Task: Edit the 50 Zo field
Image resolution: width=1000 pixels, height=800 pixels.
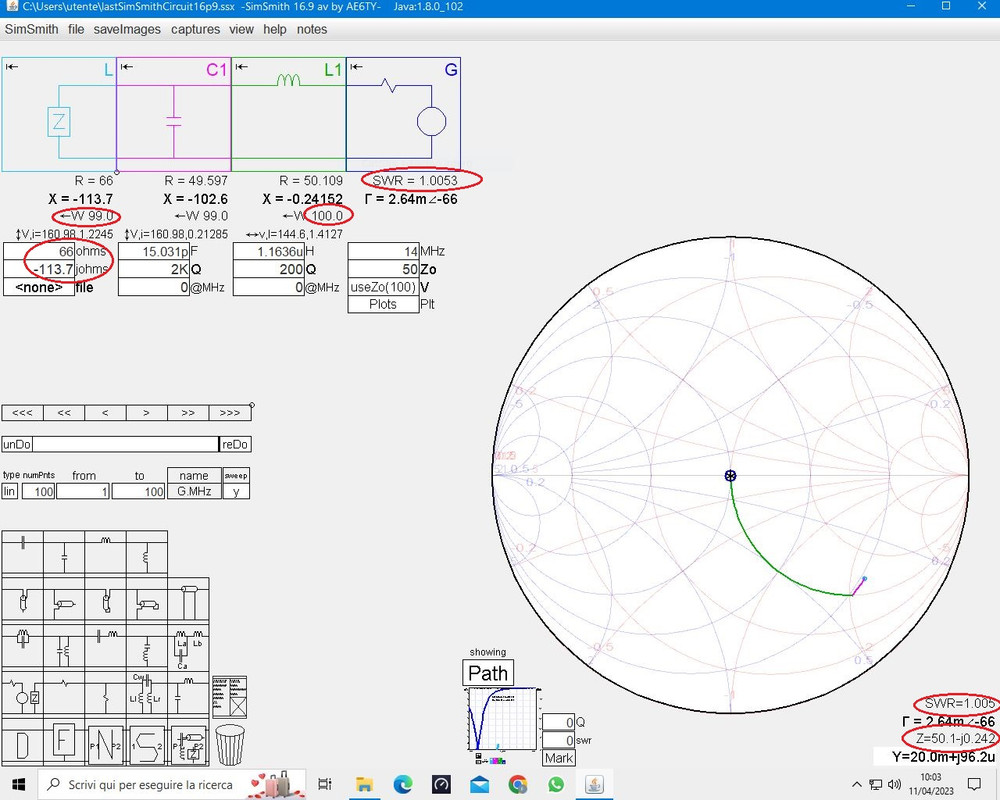Action: (383, 269)
